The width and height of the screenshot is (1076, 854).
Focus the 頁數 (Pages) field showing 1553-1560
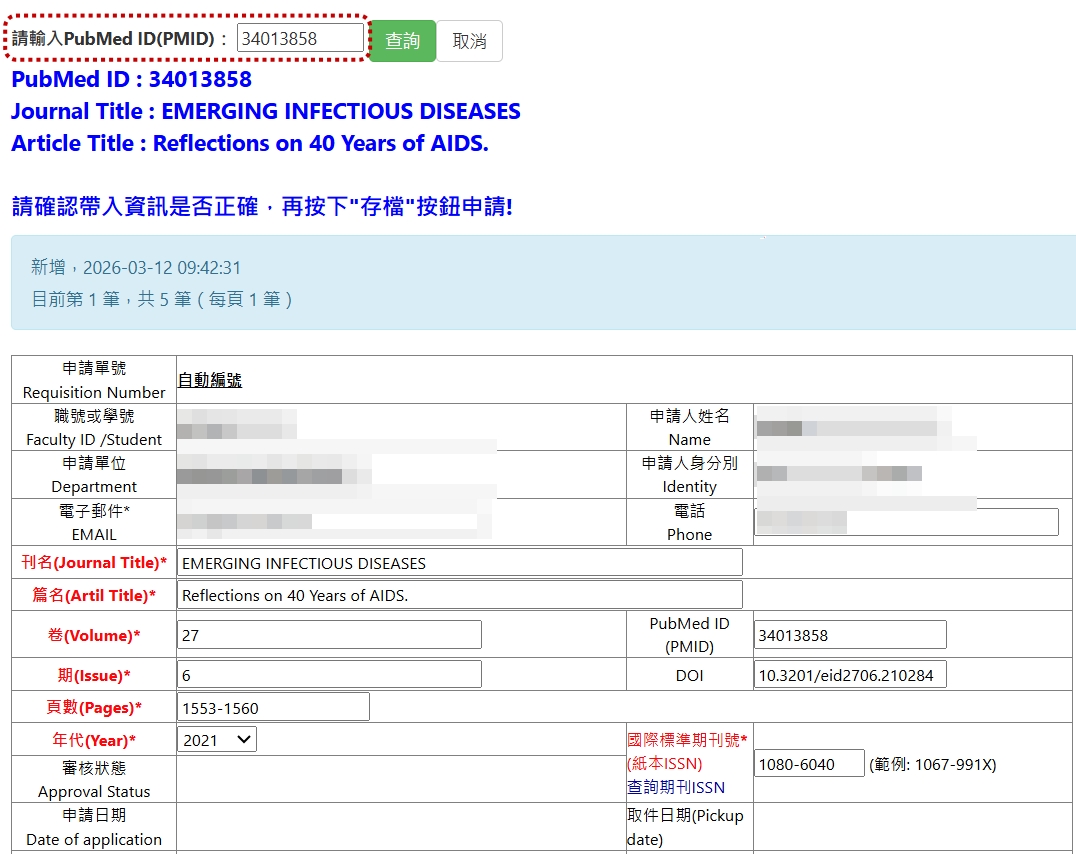(x=273, y=707)
